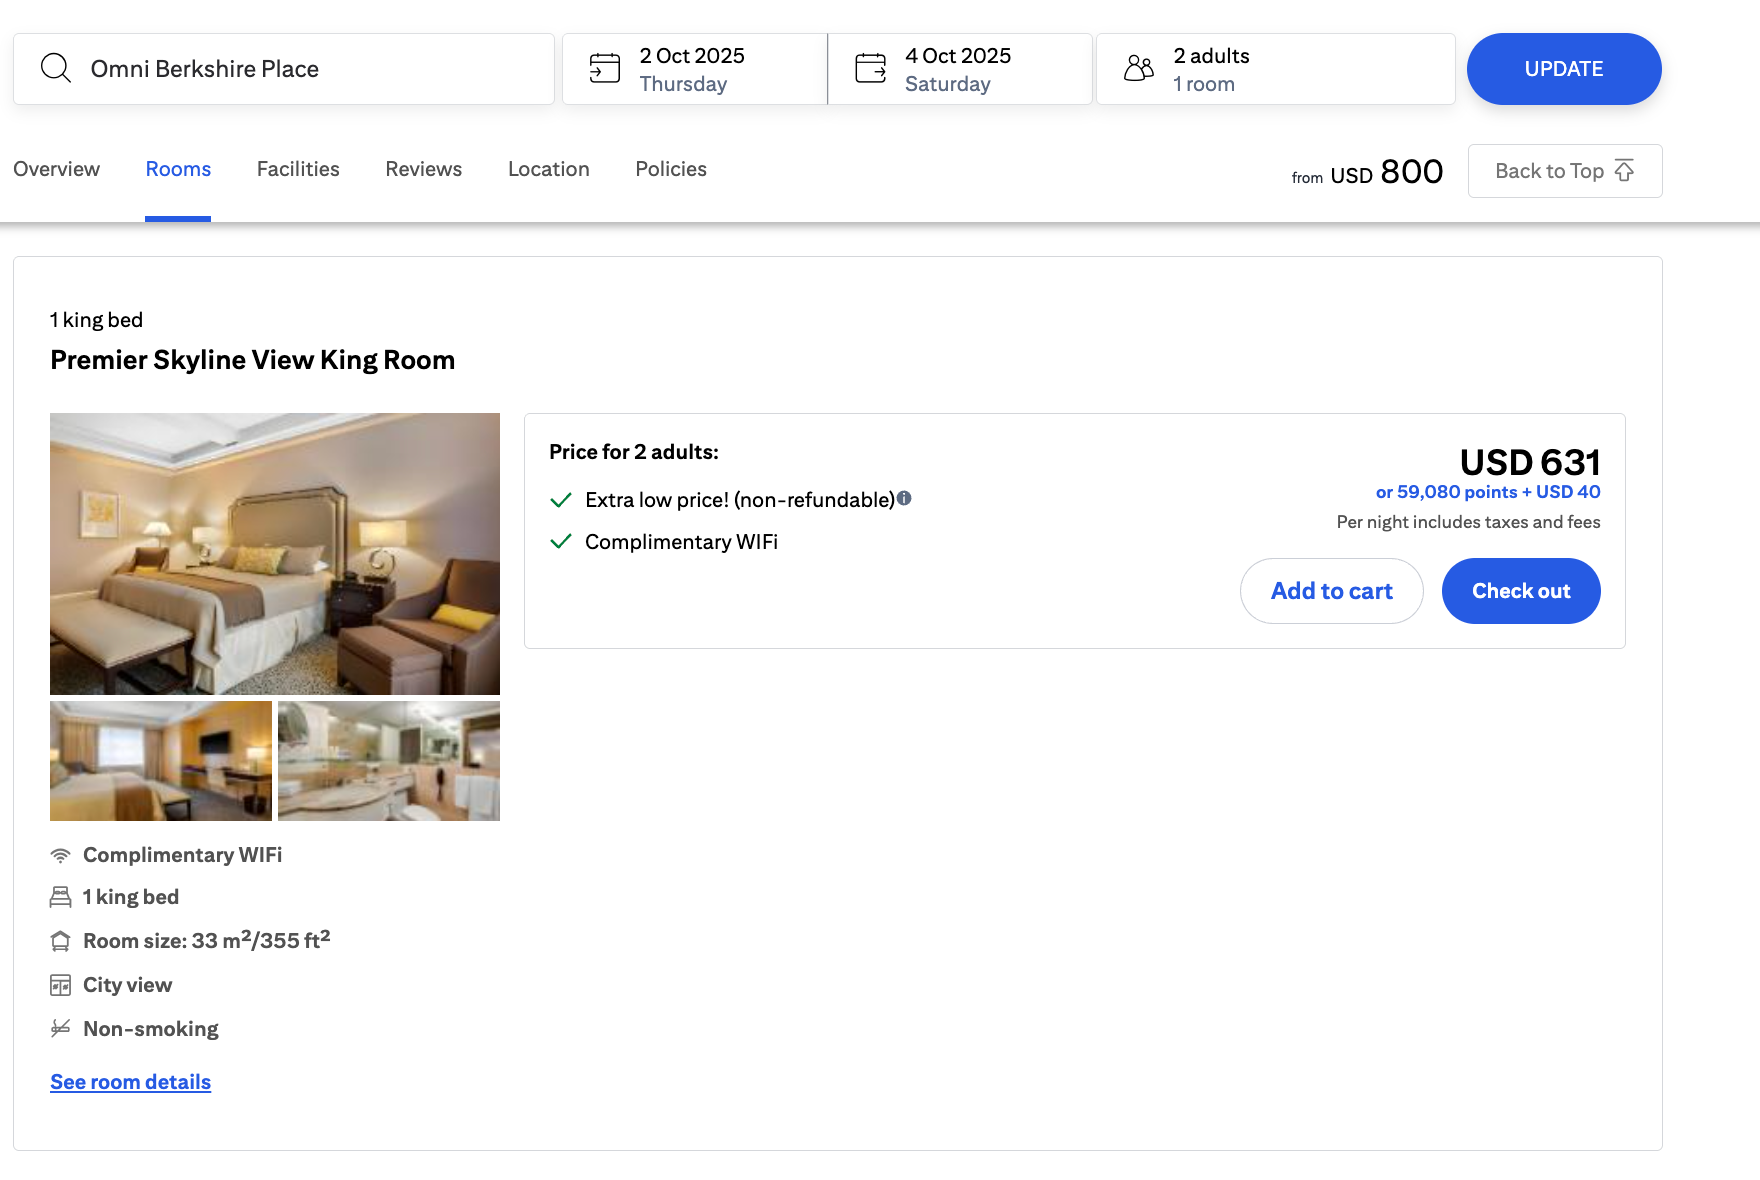
Task: Open the 2 Oct 2025 check-in date picker
Action: coord(695,69)
